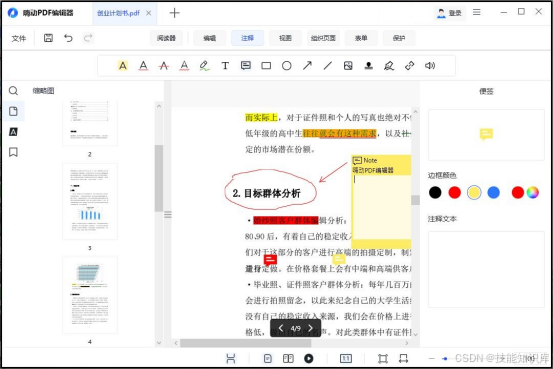The width and height of the screenshot is (553, 369).
Task: Click the 登录 login button
Action: point(449,13)
